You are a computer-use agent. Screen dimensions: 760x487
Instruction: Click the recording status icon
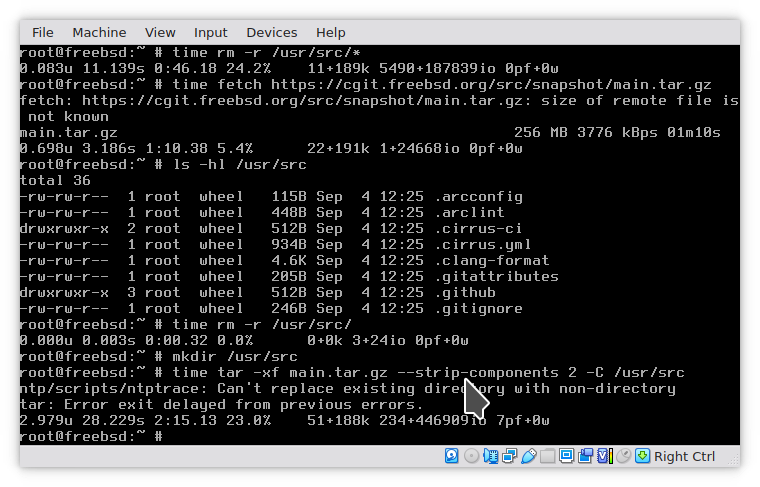585,456
